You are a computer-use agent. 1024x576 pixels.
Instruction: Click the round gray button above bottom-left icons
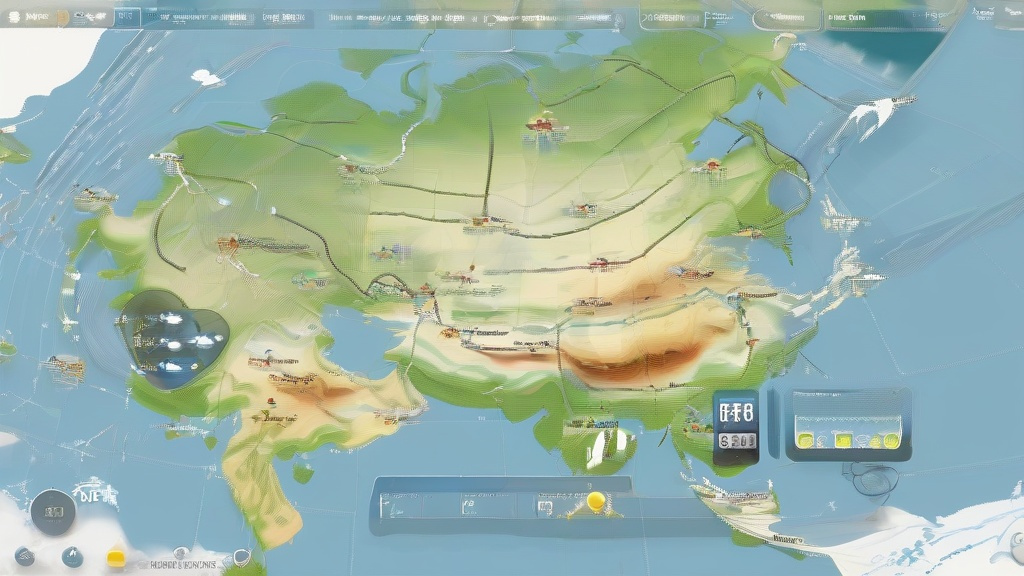tap(54, 512)
